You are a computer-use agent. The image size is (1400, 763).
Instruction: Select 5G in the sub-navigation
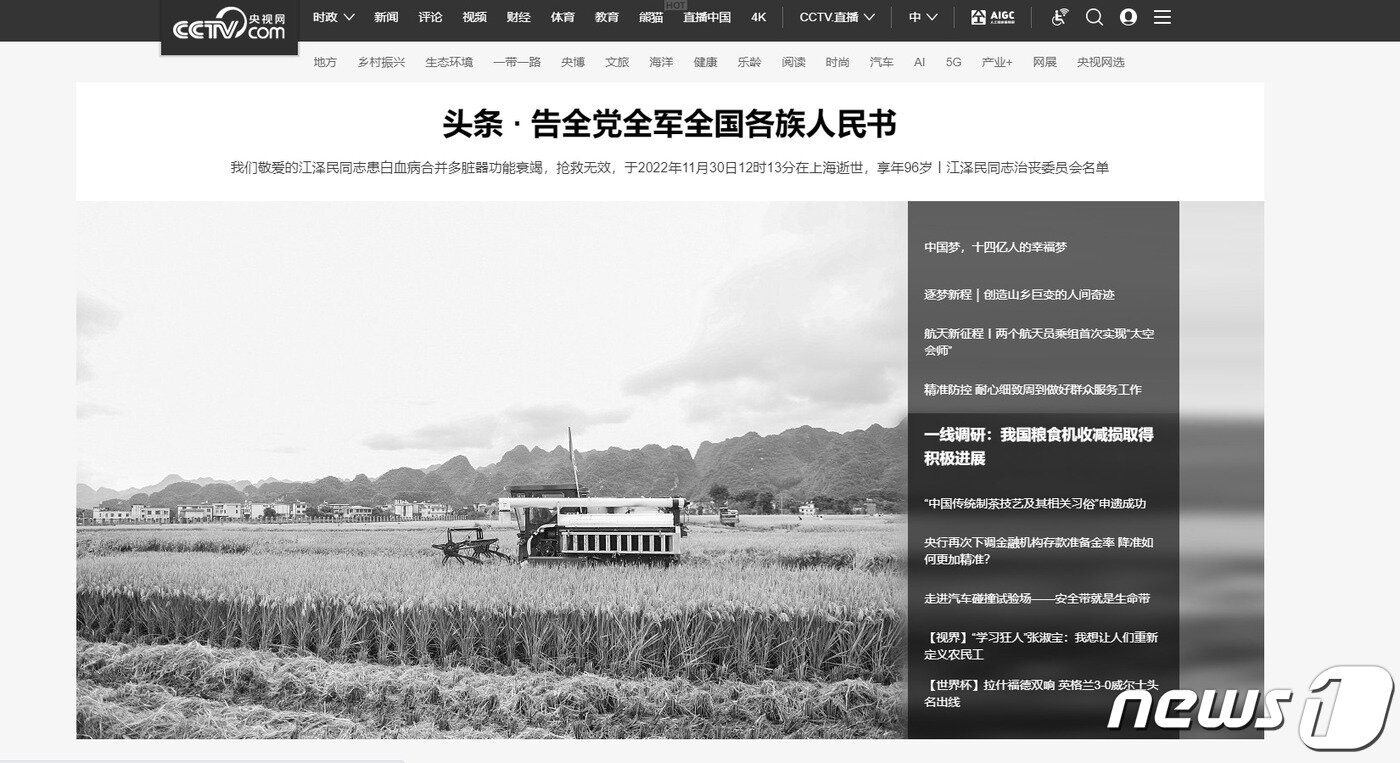click(x=954, y=62)
